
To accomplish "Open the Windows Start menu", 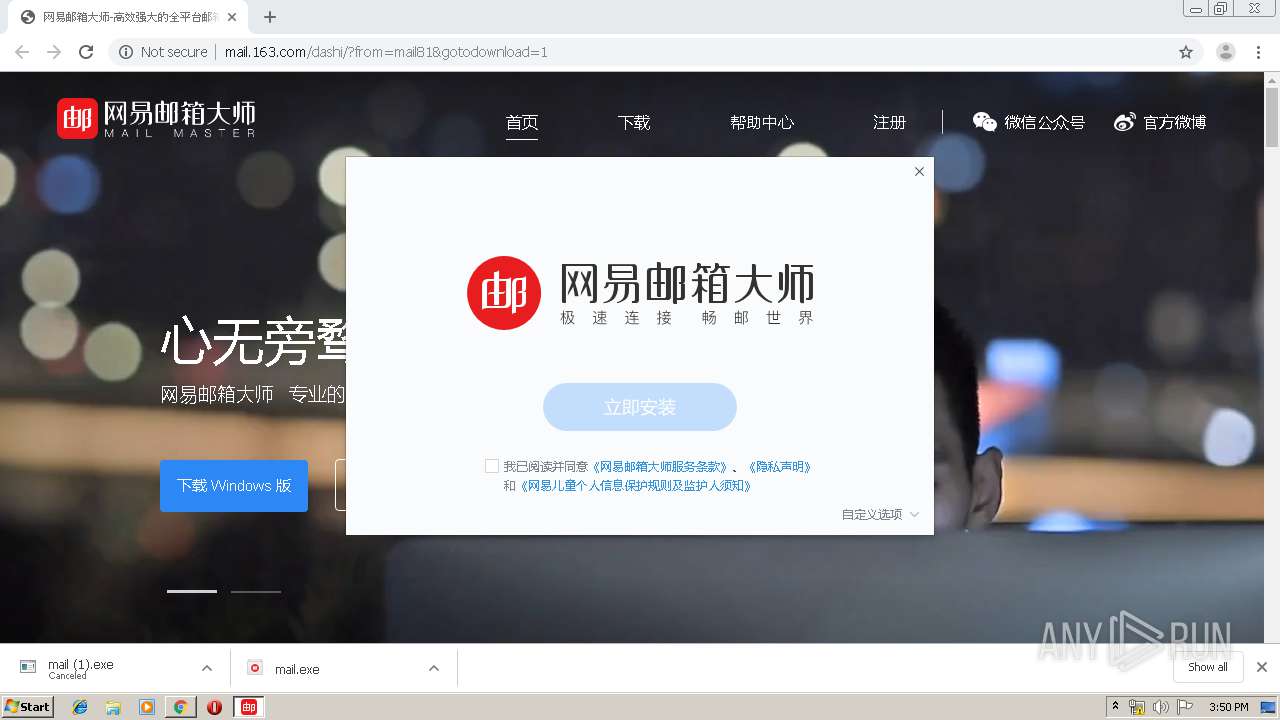I will pos(27,706).
